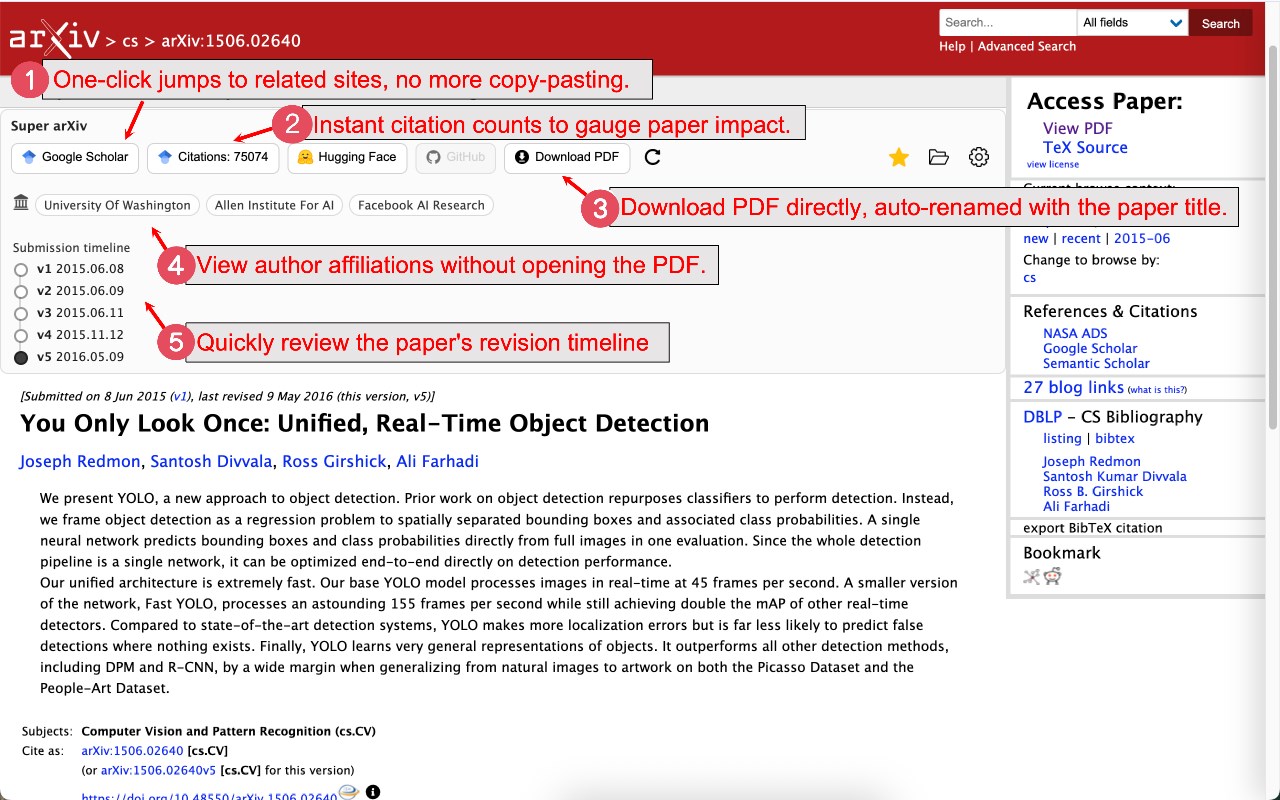
Task: Select the v5 2016.05.09 timeline version
Action: [x=68, y=357]
